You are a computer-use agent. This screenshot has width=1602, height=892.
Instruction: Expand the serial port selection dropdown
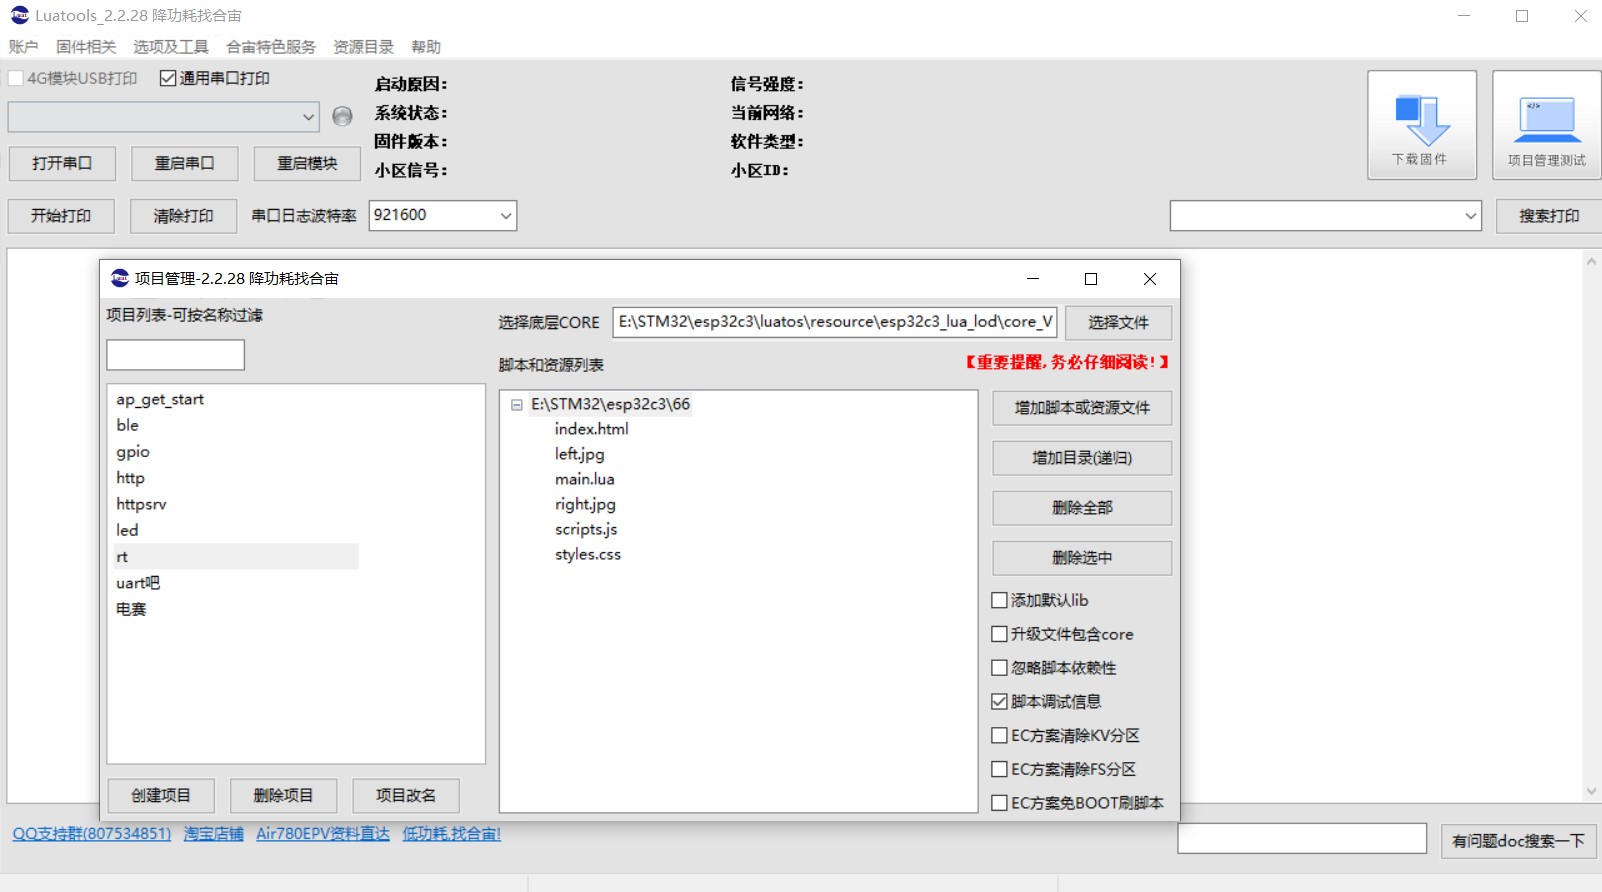(x=308, y=117)
